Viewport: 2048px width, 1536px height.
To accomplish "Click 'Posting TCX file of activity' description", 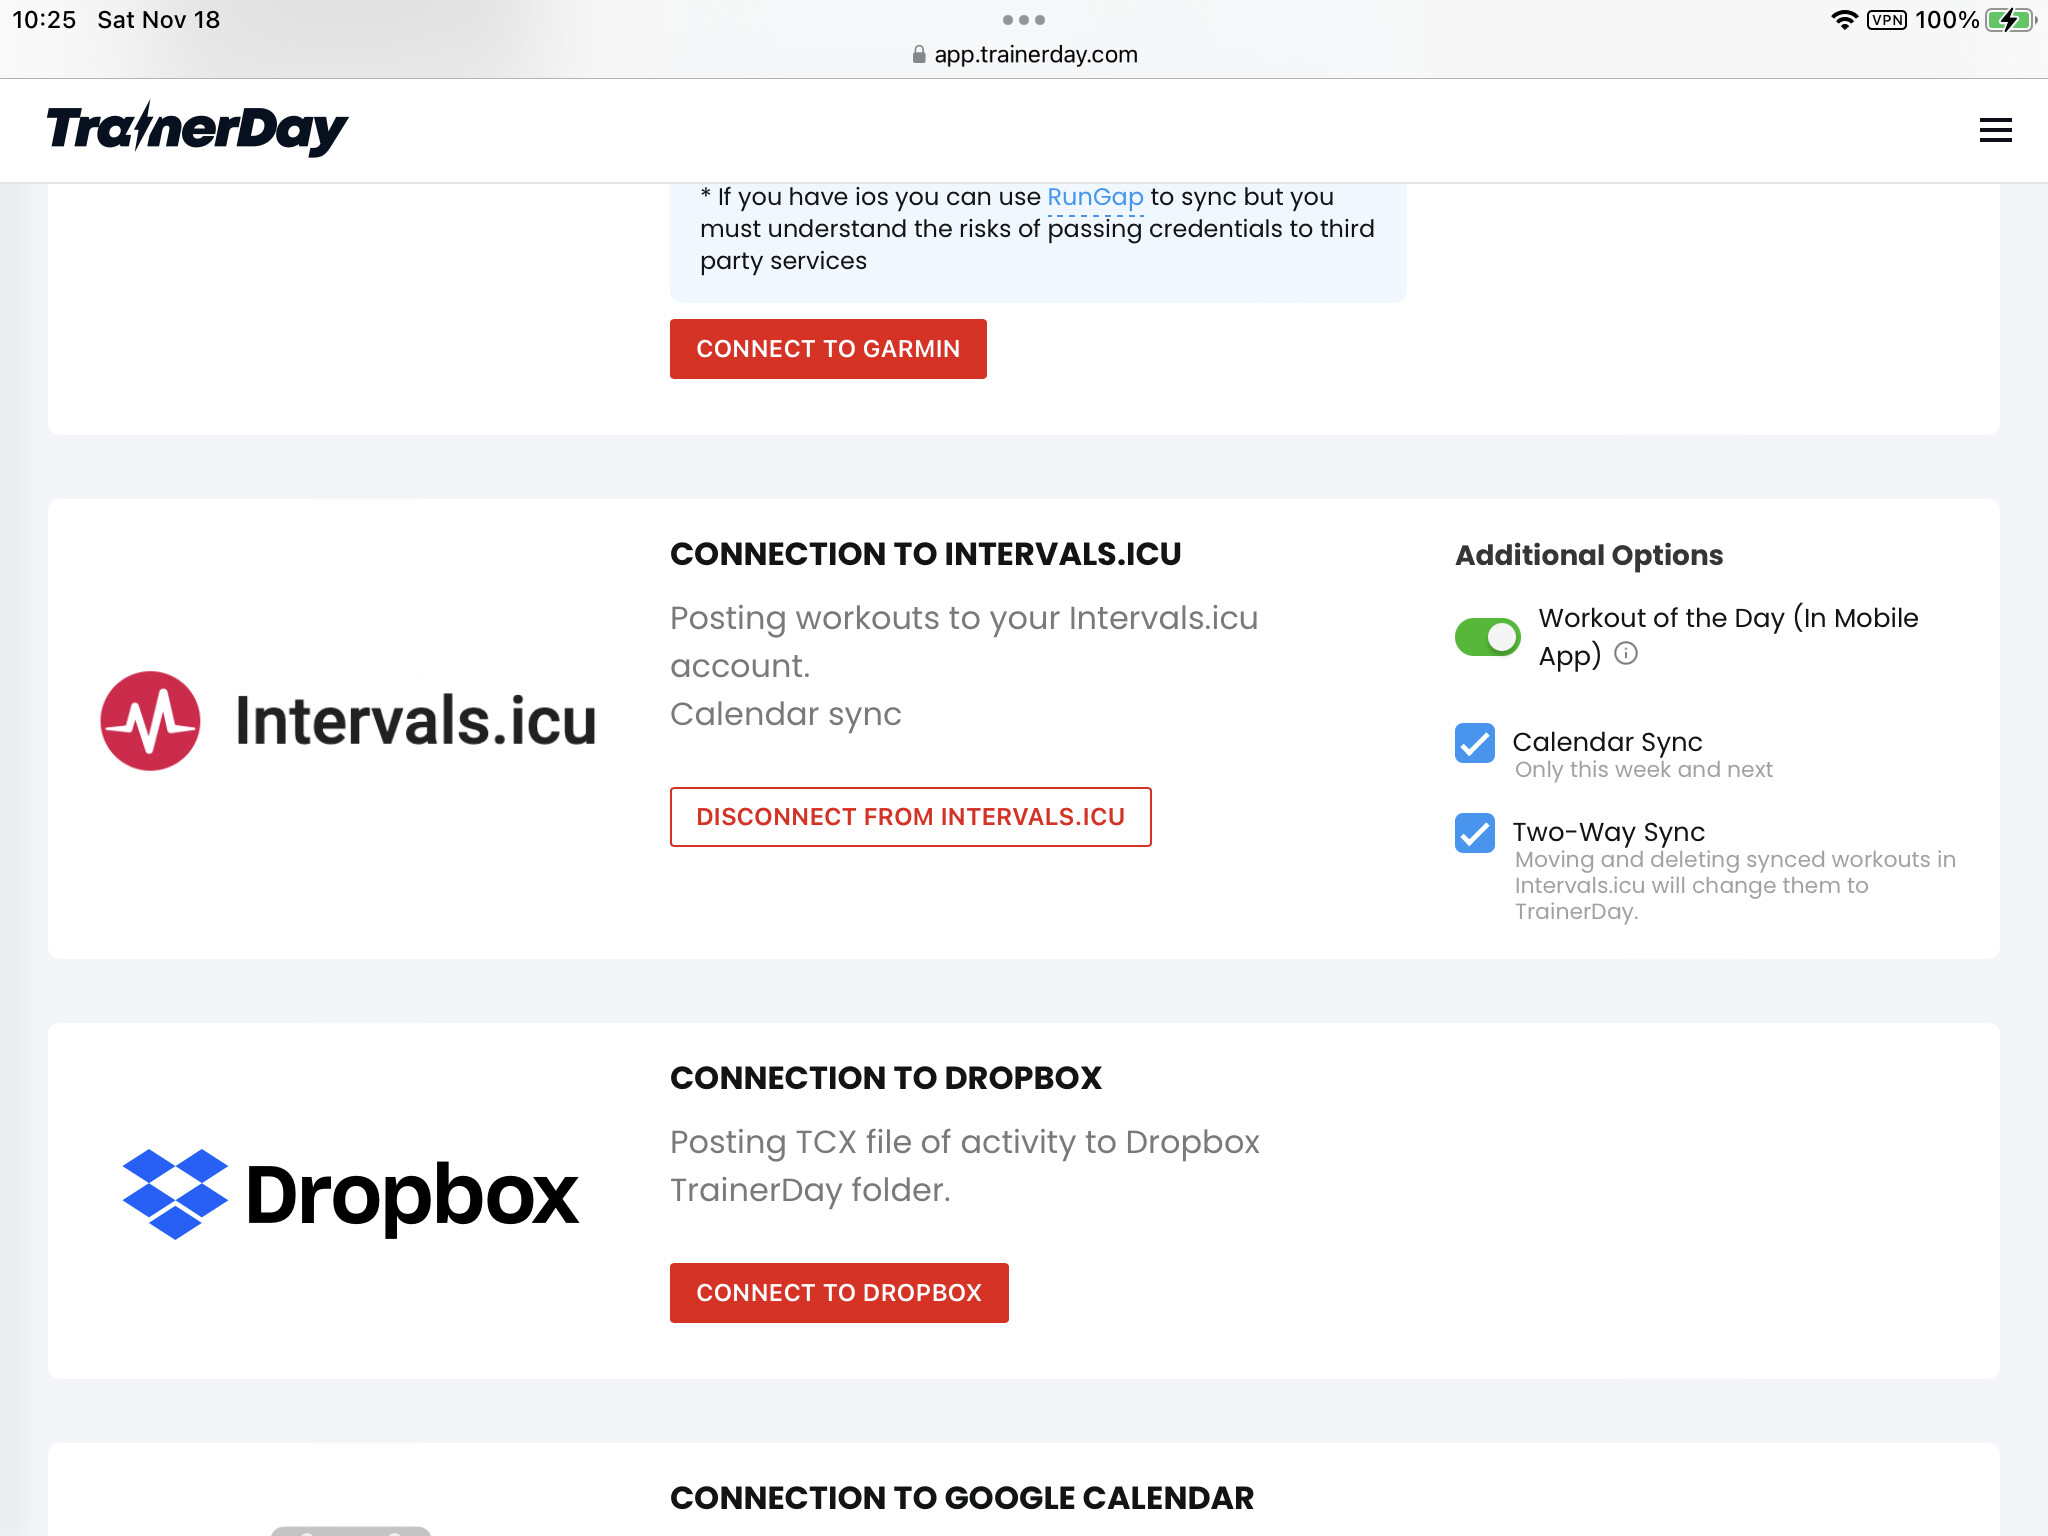I will tap(965, 1166).
